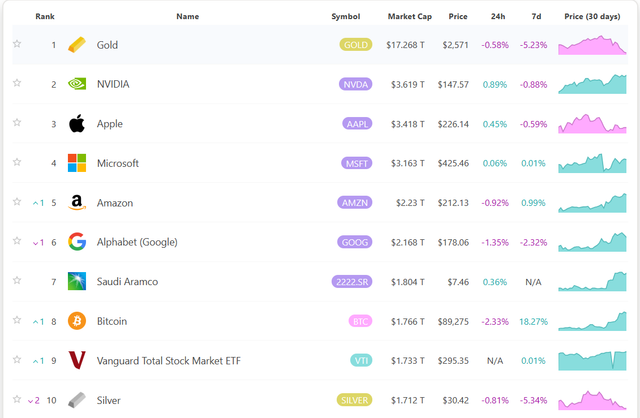This screenshot has width=640, height=418.
Task: Open the Gold asset link
Action: (107, 45)
